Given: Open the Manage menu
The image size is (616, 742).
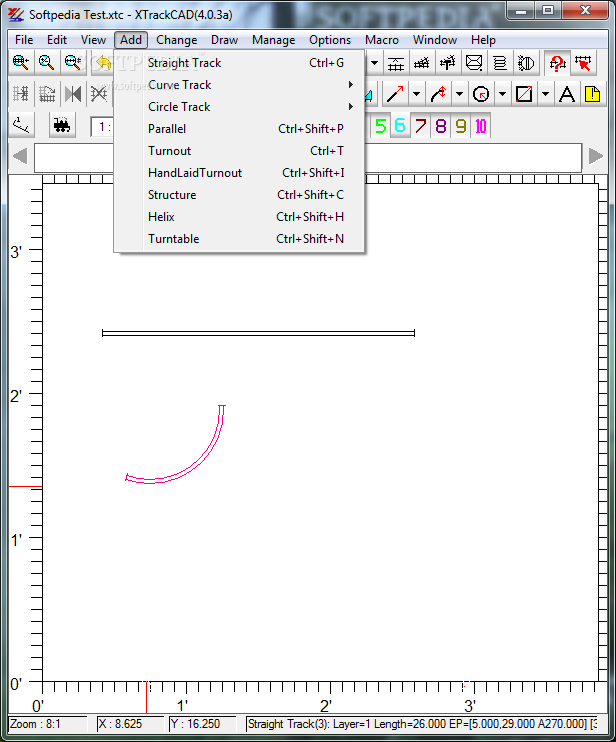Looking at the screenshot, I should (273, 40).
